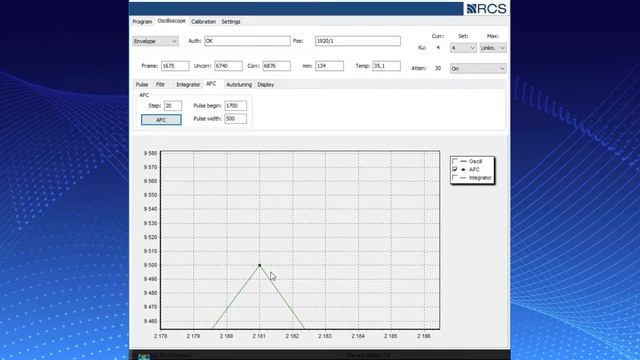
Task: Click the AFC peak data point
Action: (x=260, y=265)
